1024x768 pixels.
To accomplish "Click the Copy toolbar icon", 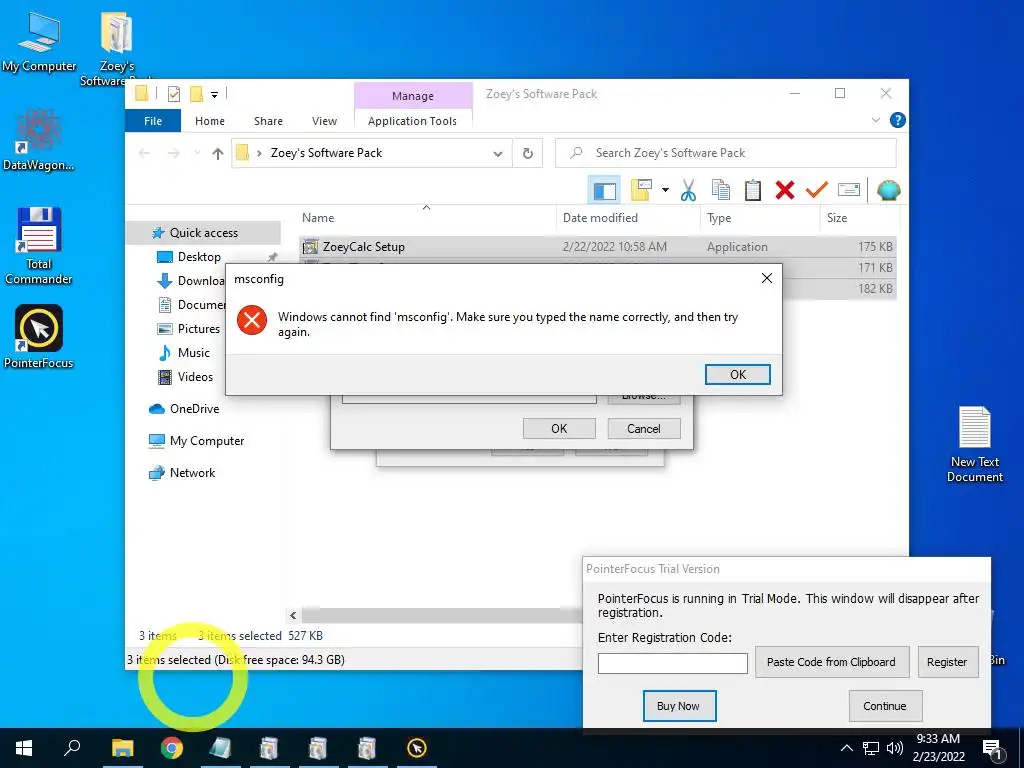I will click(720, 190).
